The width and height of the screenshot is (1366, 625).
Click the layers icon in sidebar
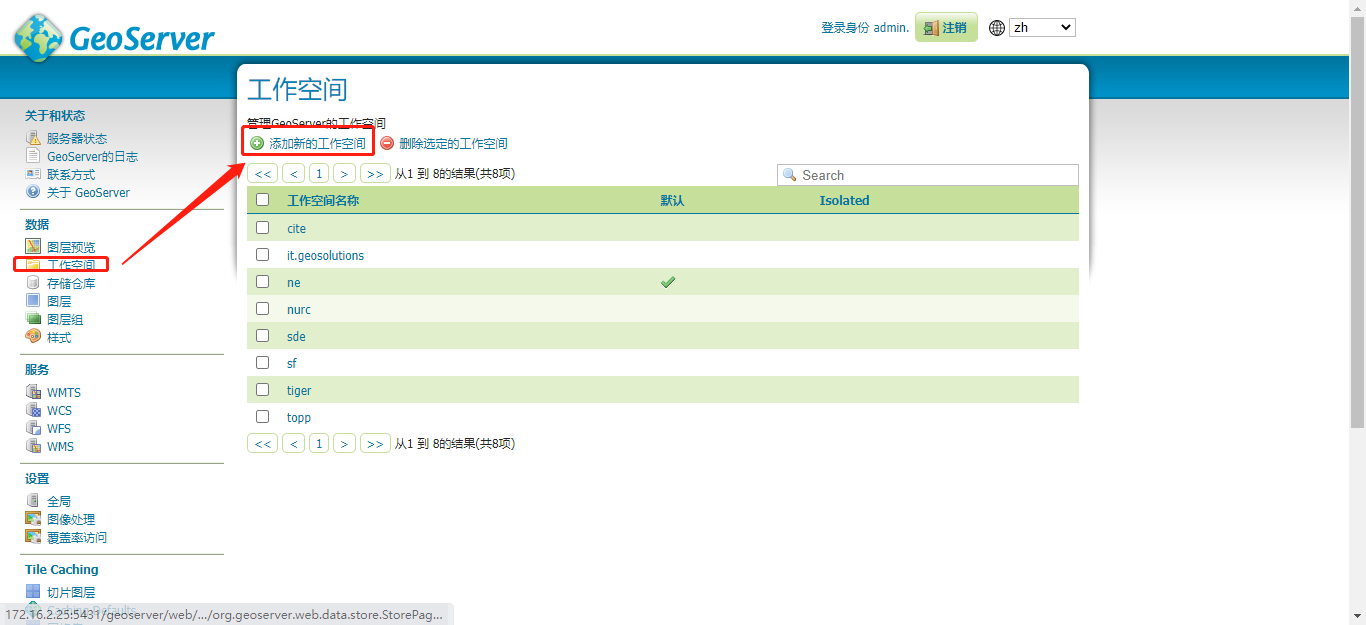[33, 301]
